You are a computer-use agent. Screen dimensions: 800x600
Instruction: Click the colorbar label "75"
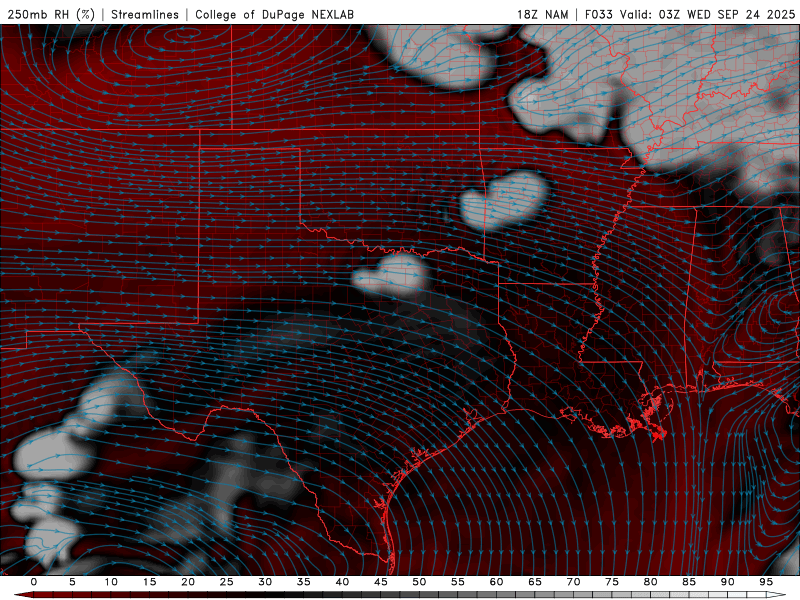click(x=612, y=582)
